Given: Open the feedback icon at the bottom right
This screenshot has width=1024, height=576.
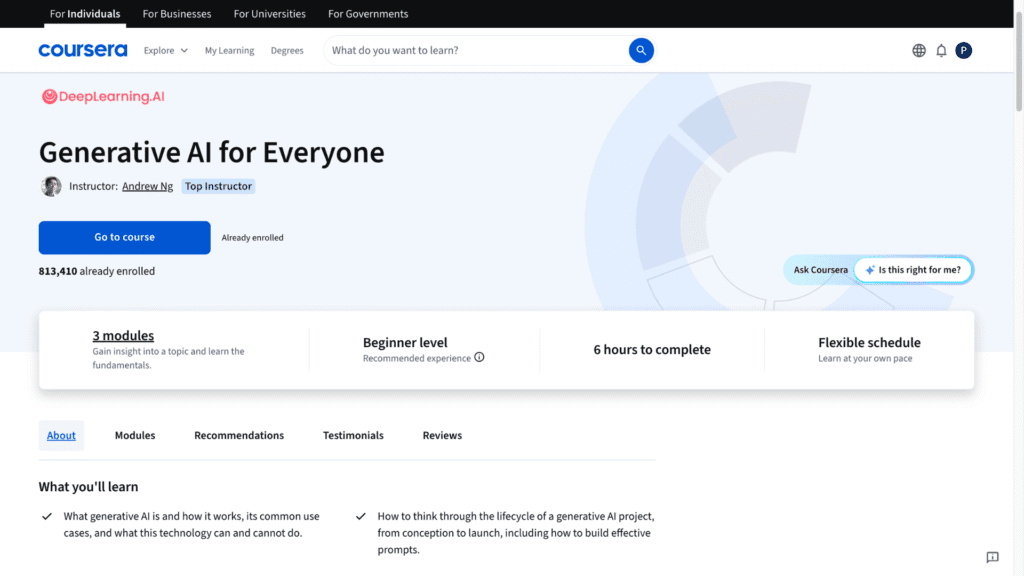Looking at the screenshot, I should pyautogui.click(x=992, y=557).
